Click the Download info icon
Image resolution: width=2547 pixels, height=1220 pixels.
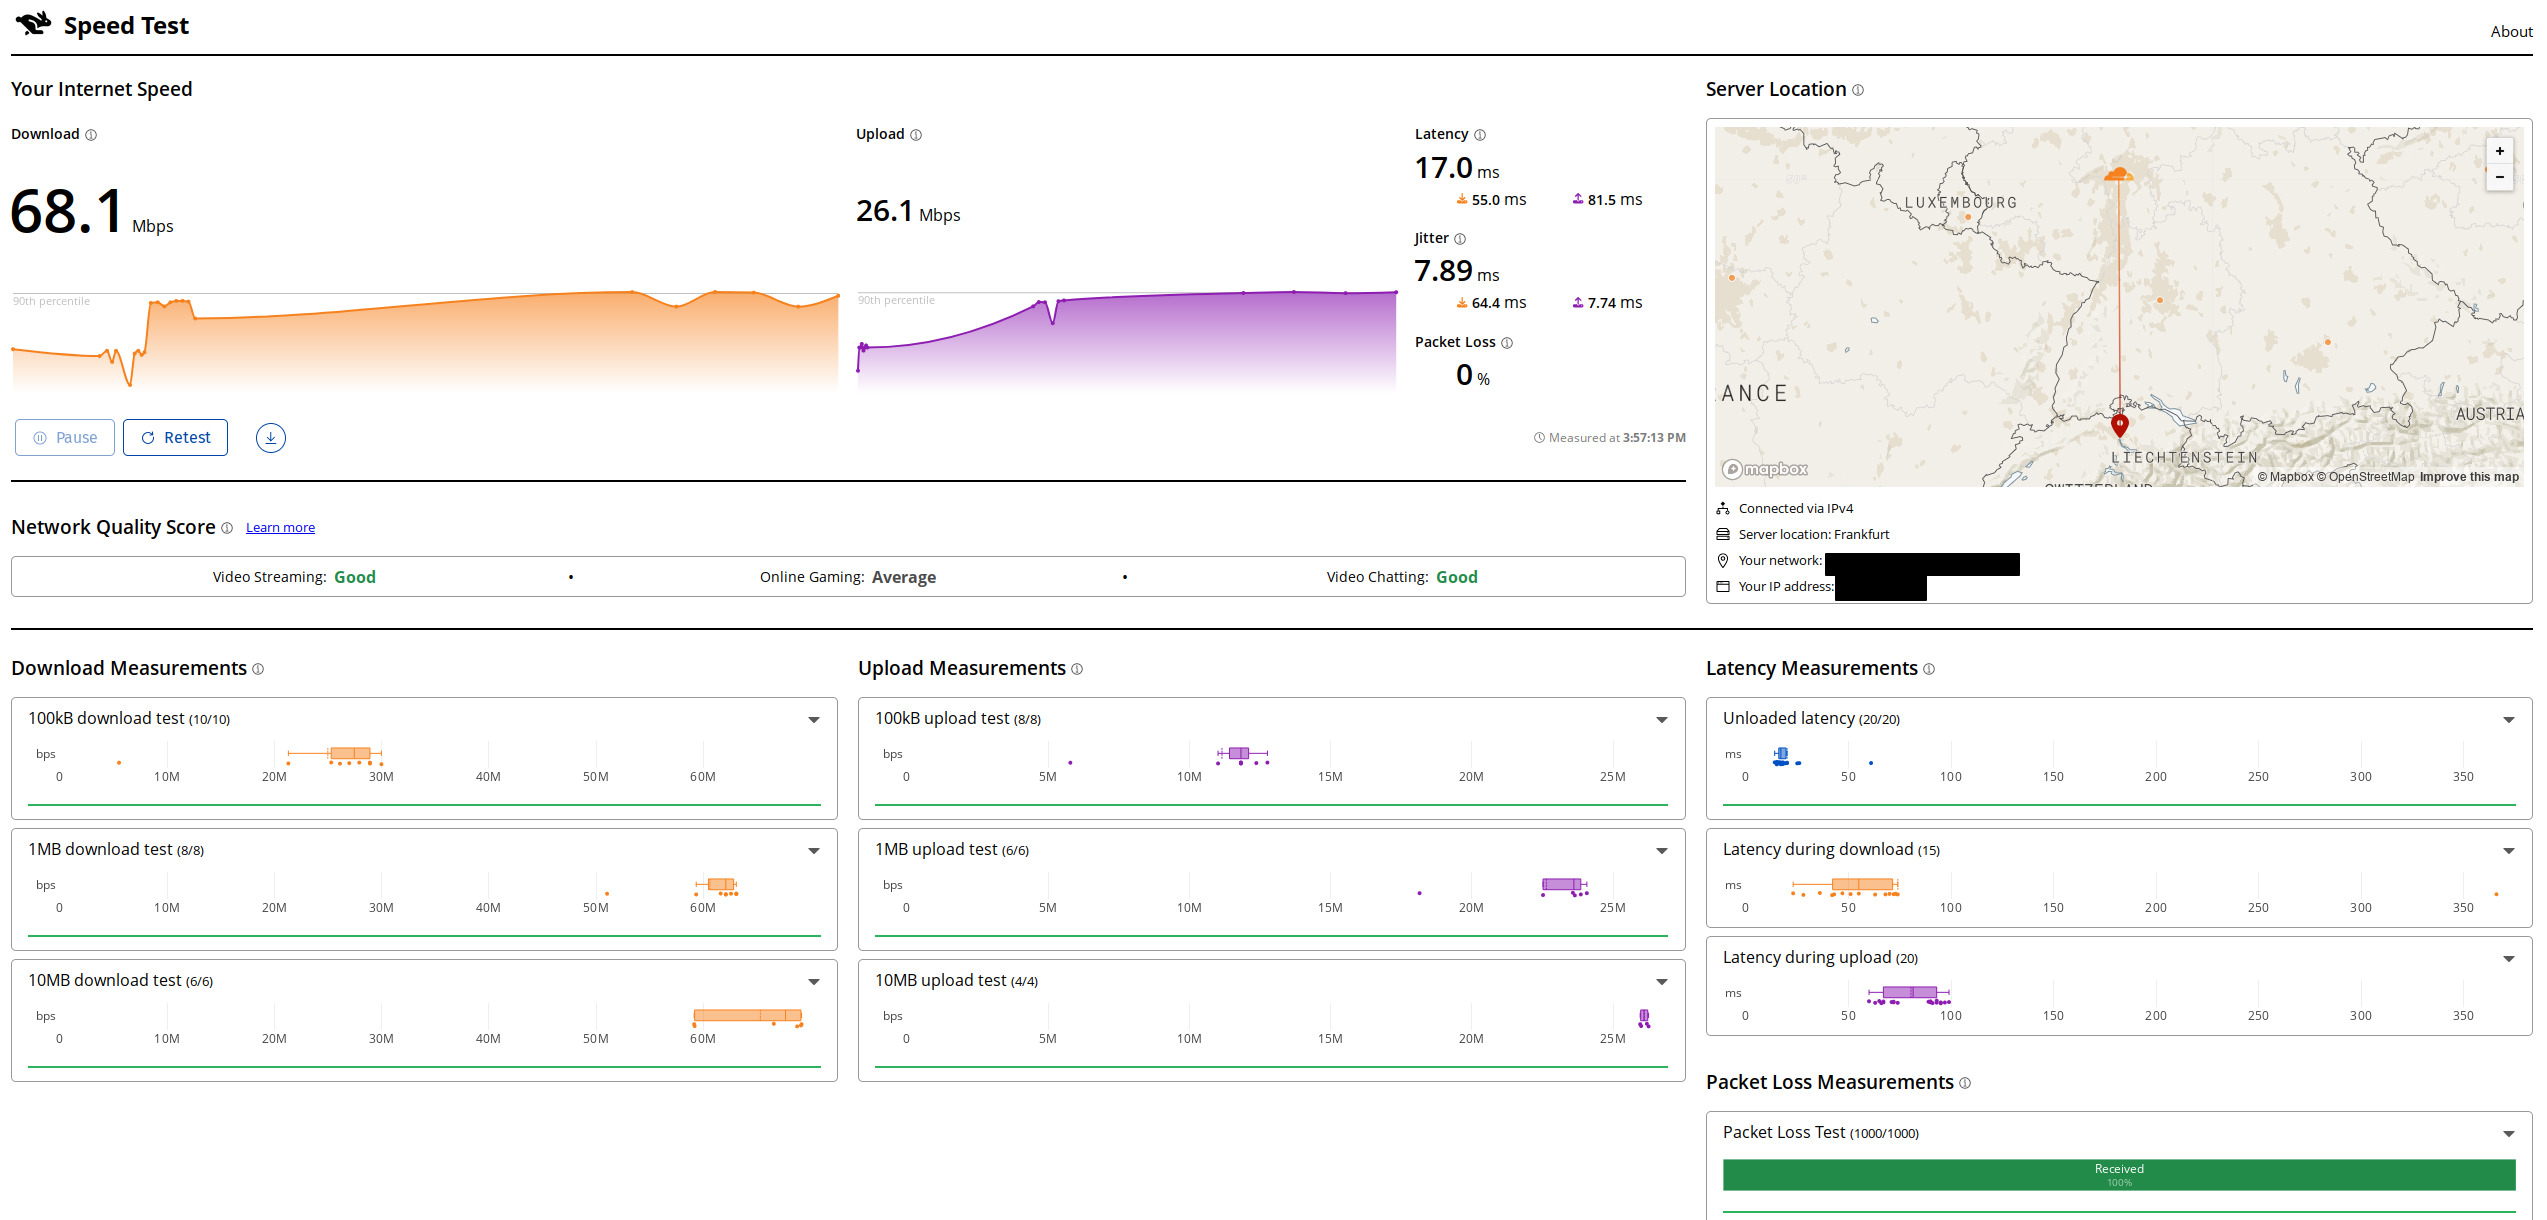pyautogui.click(x=91, y=135)
